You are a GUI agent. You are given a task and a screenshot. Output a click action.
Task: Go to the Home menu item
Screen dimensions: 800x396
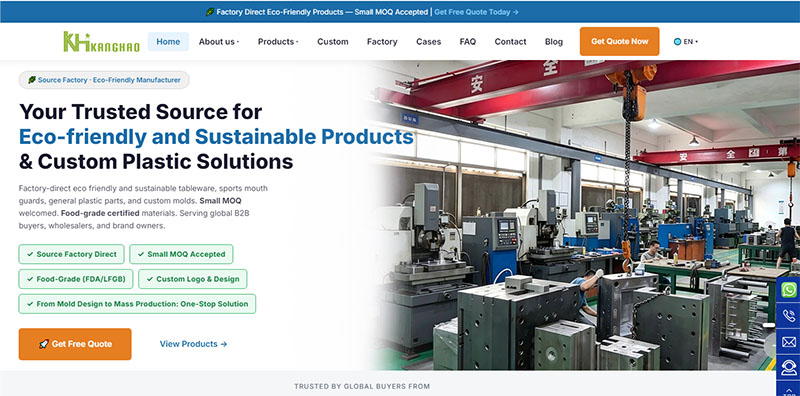pyautogui.click(x=168, y=42)
